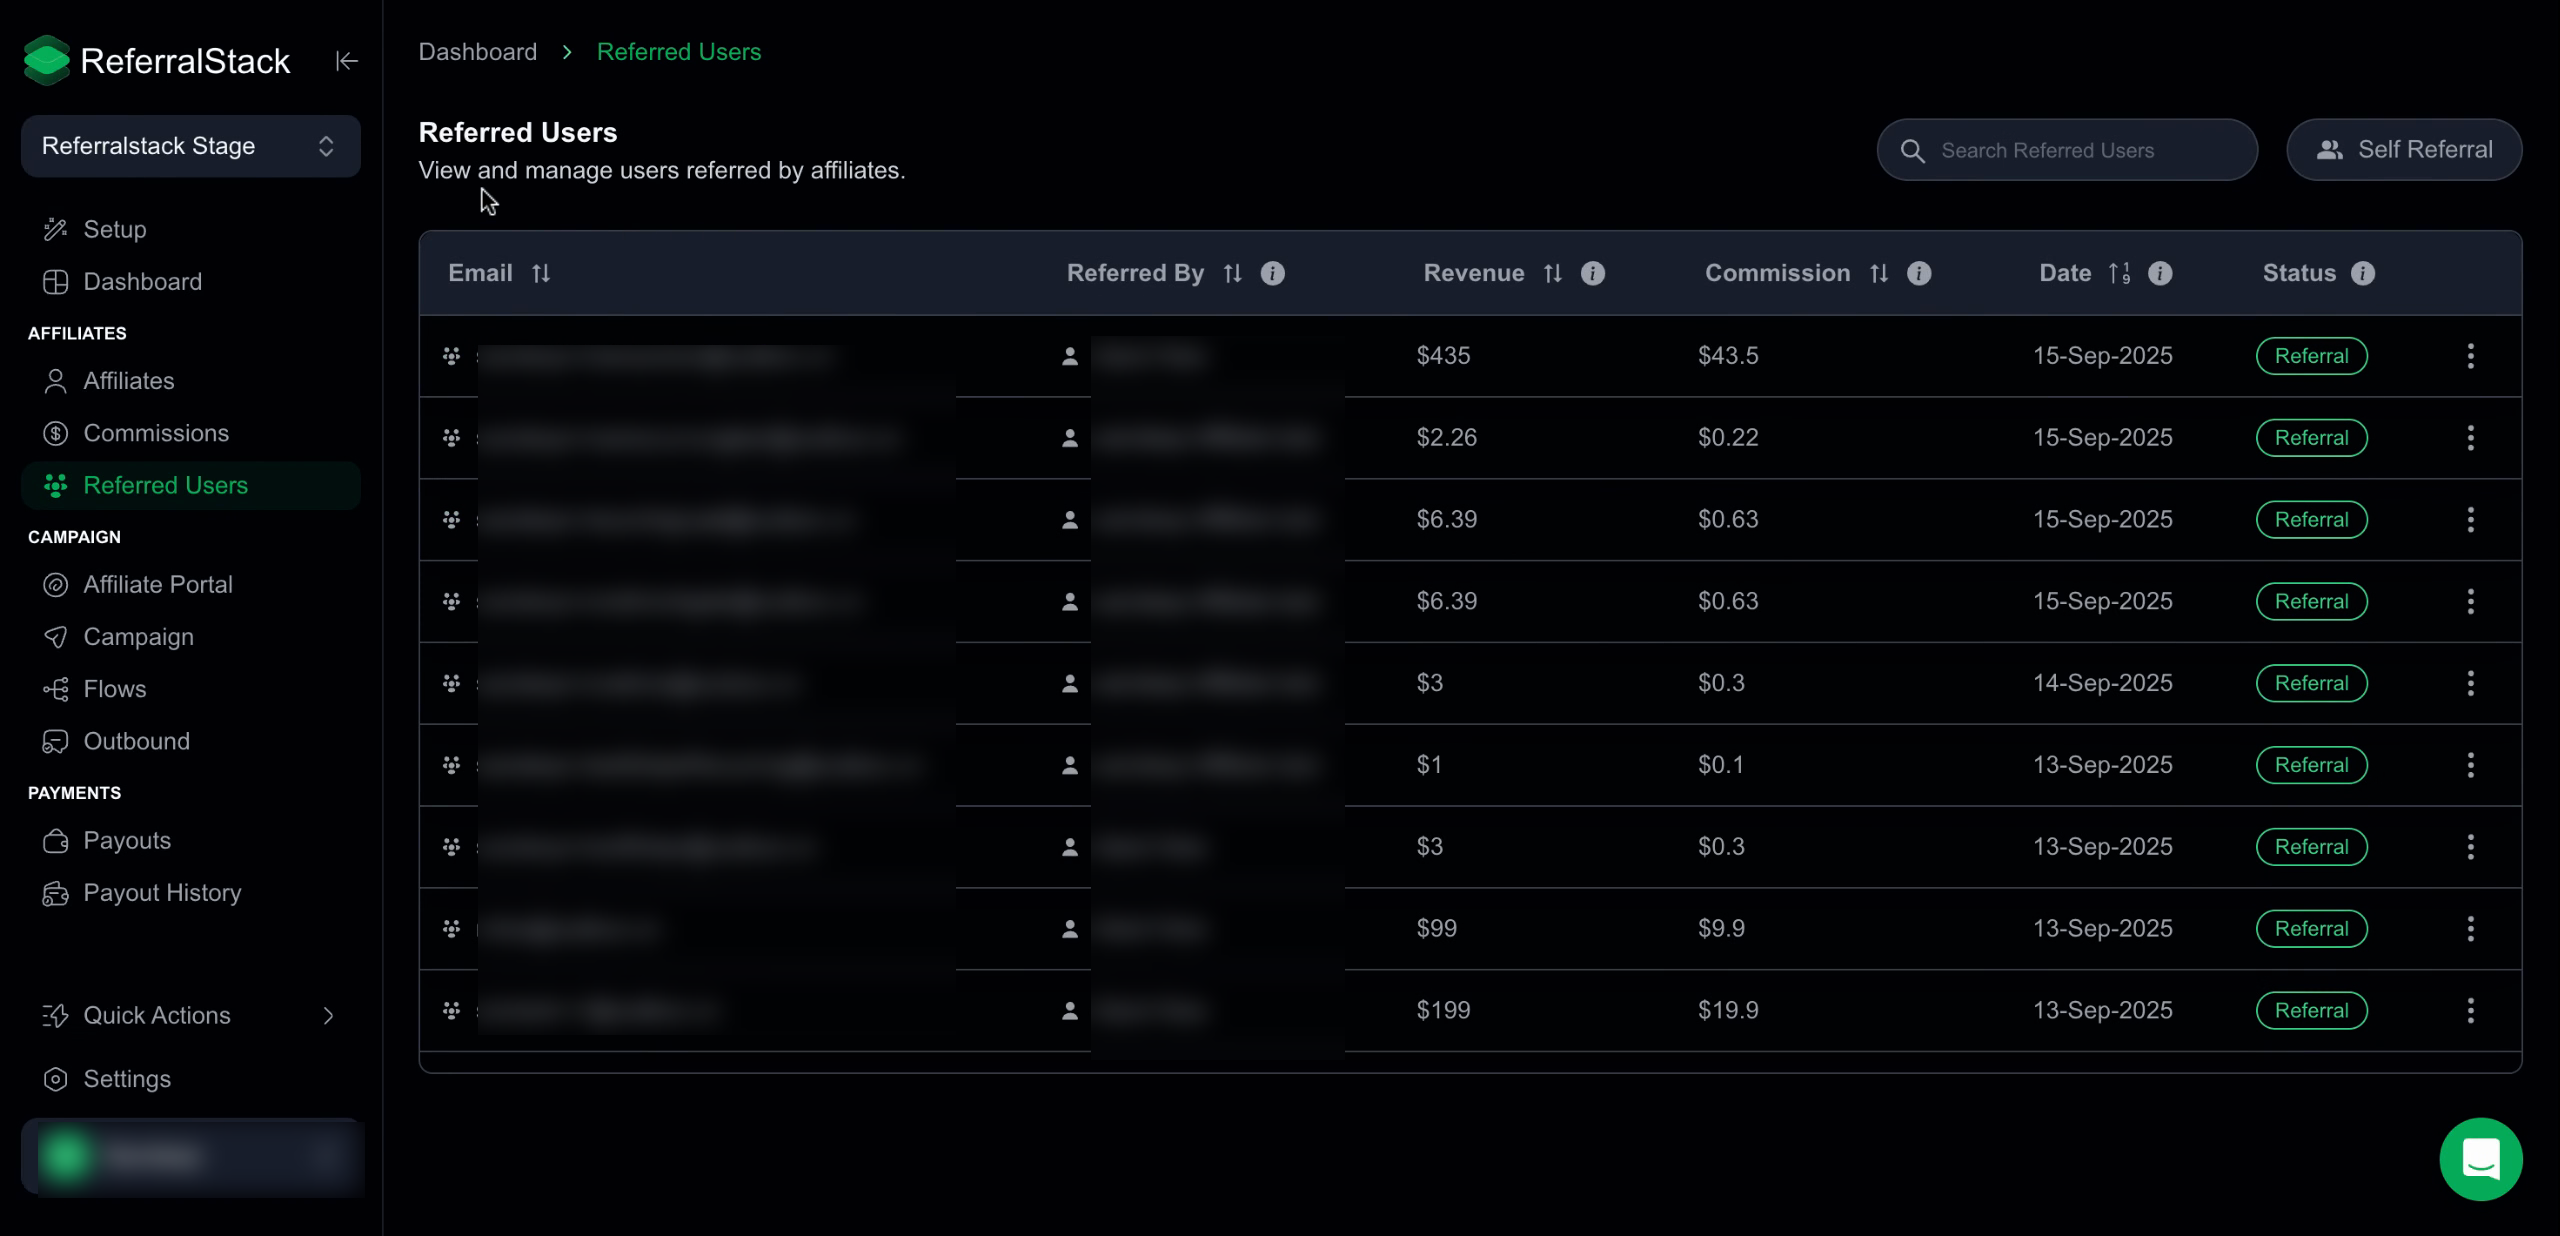Go to Commissions in sidebar

point(156,433)
